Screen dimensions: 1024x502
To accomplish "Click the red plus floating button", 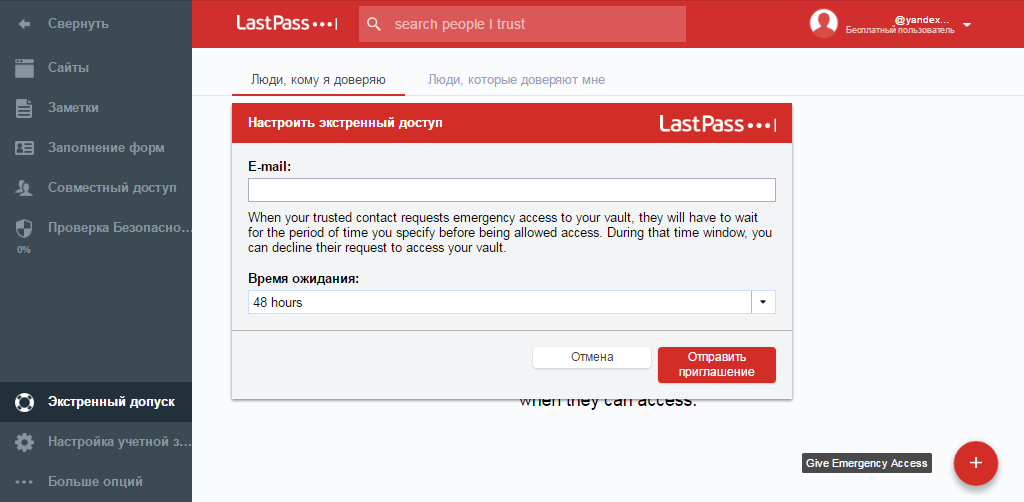I will click(976, 463).
